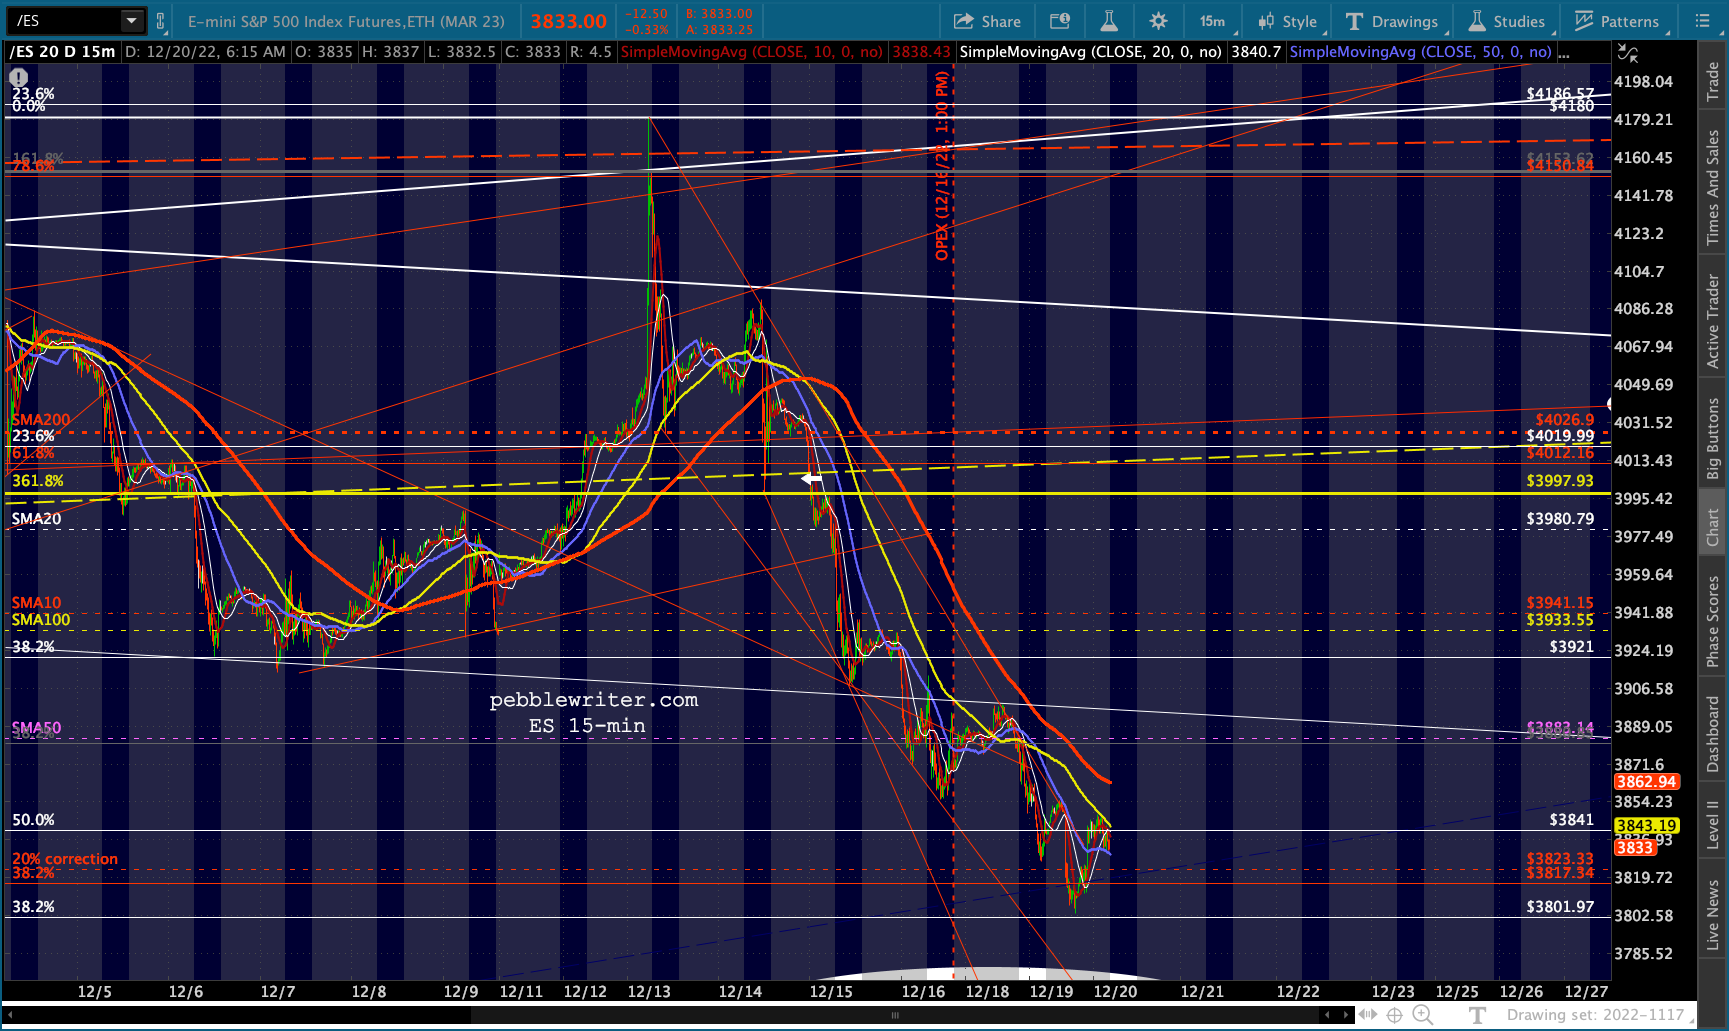Open the Trade sidebar tab
The height and width of the screenshot is (1031, 1729).
point(1713,81)
